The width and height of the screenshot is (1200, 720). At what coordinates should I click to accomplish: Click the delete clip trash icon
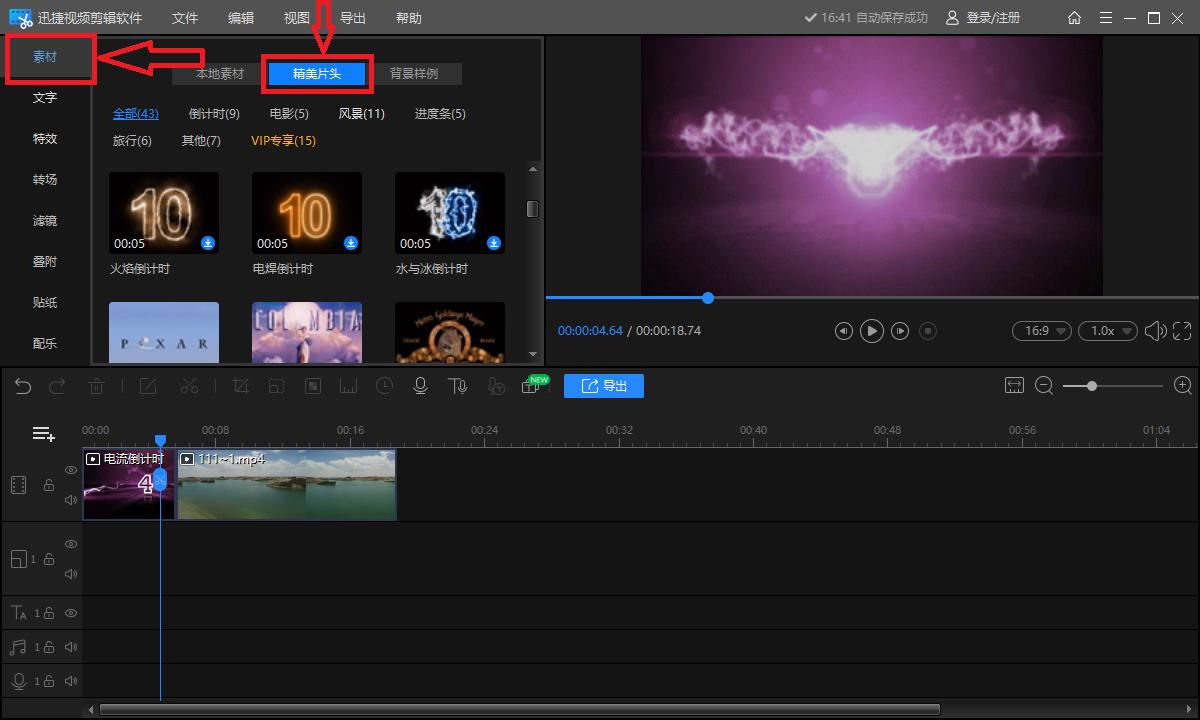tap(96, 385)
